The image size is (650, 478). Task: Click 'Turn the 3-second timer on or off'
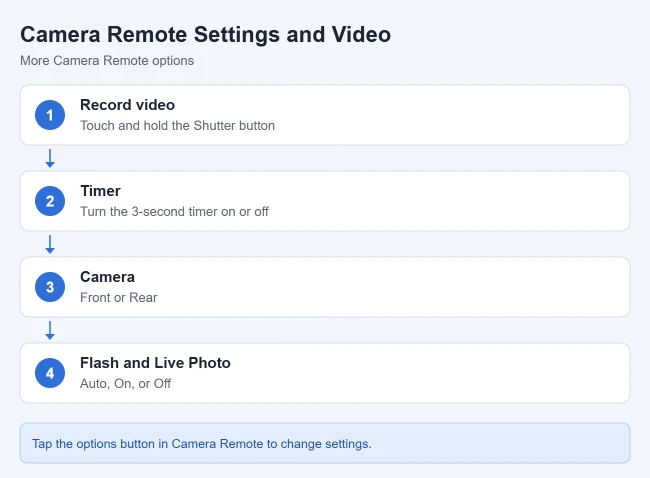[174, 211]
